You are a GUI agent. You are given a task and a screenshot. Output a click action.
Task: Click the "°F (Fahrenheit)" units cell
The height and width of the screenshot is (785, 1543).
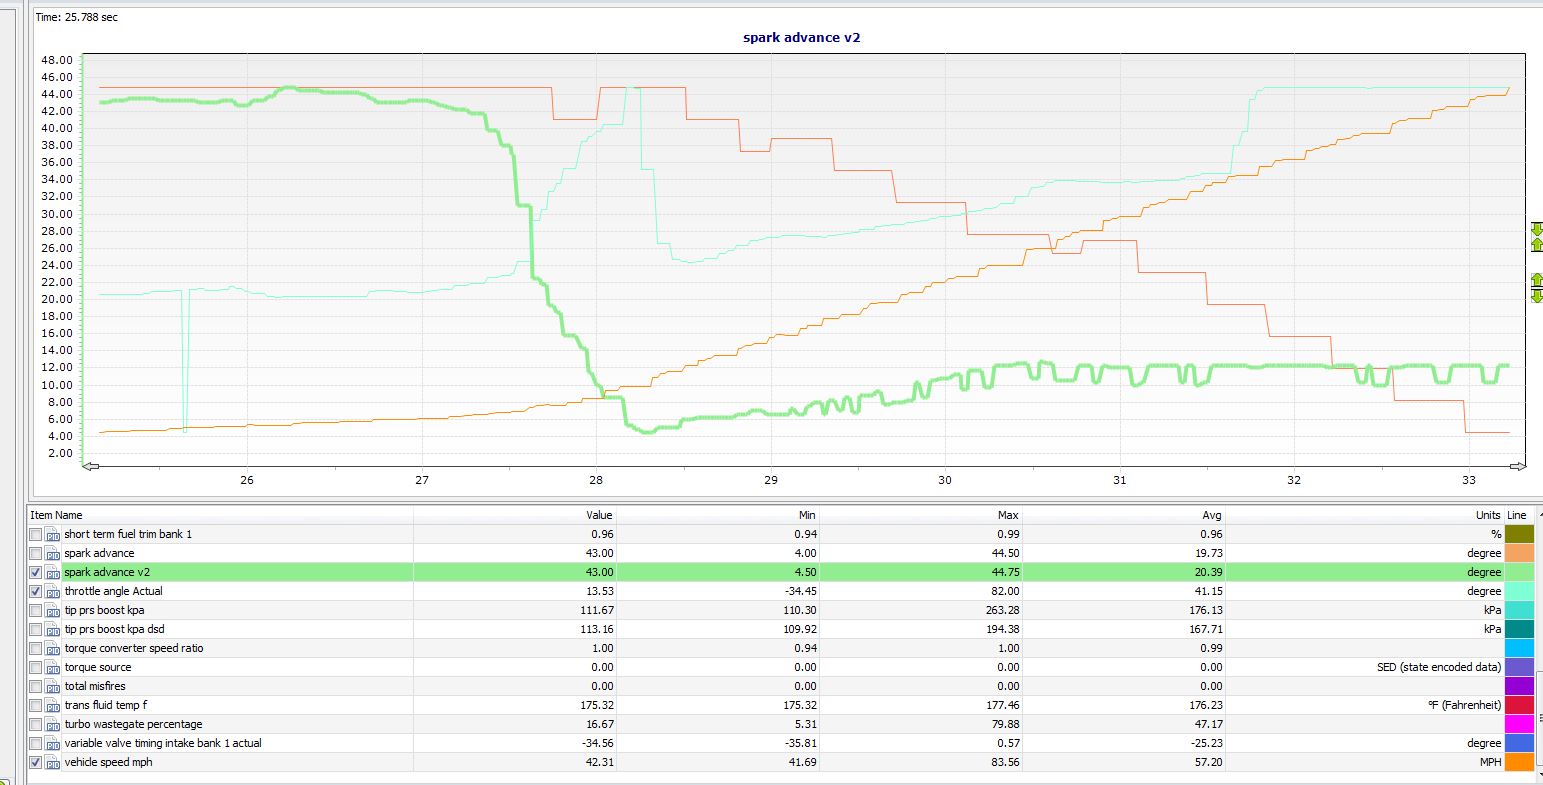(1464, 705)
